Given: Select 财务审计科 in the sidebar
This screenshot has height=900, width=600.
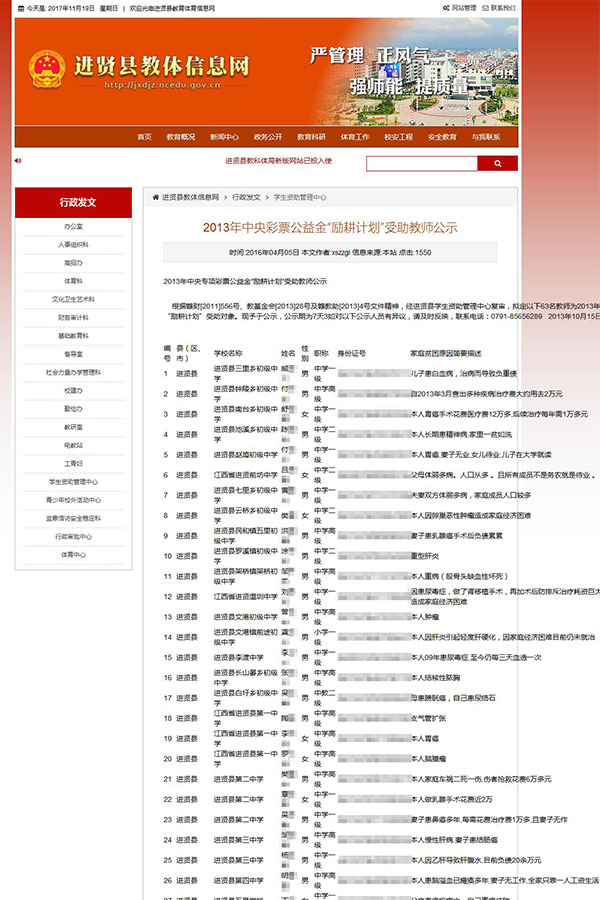Looking at the screenshot, I should click(x=73, y=317).
